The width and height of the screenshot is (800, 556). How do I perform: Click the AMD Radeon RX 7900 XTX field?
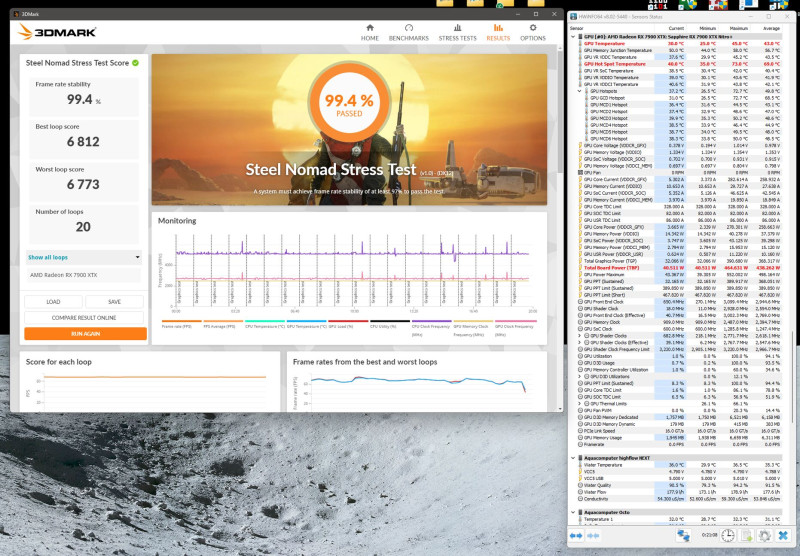pyautogui.click(x=84, y=275)
